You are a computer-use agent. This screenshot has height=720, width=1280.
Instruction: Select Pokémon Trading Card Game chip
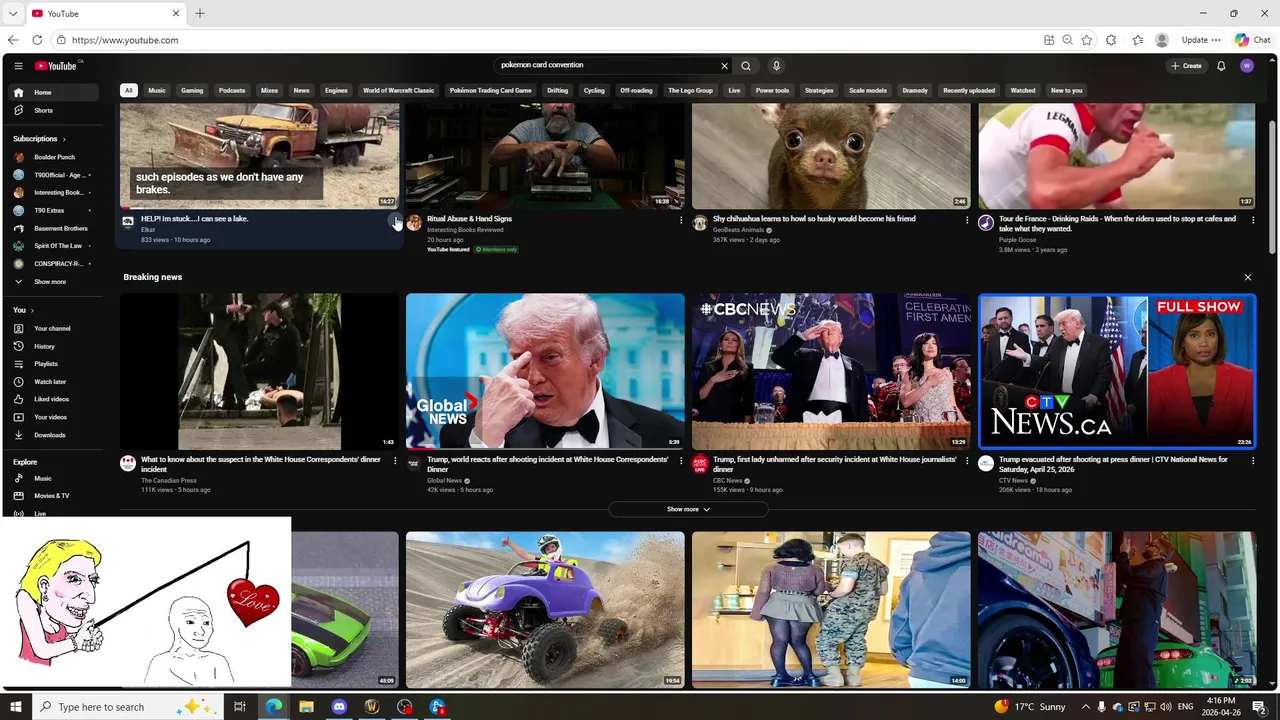click(491, 90)
